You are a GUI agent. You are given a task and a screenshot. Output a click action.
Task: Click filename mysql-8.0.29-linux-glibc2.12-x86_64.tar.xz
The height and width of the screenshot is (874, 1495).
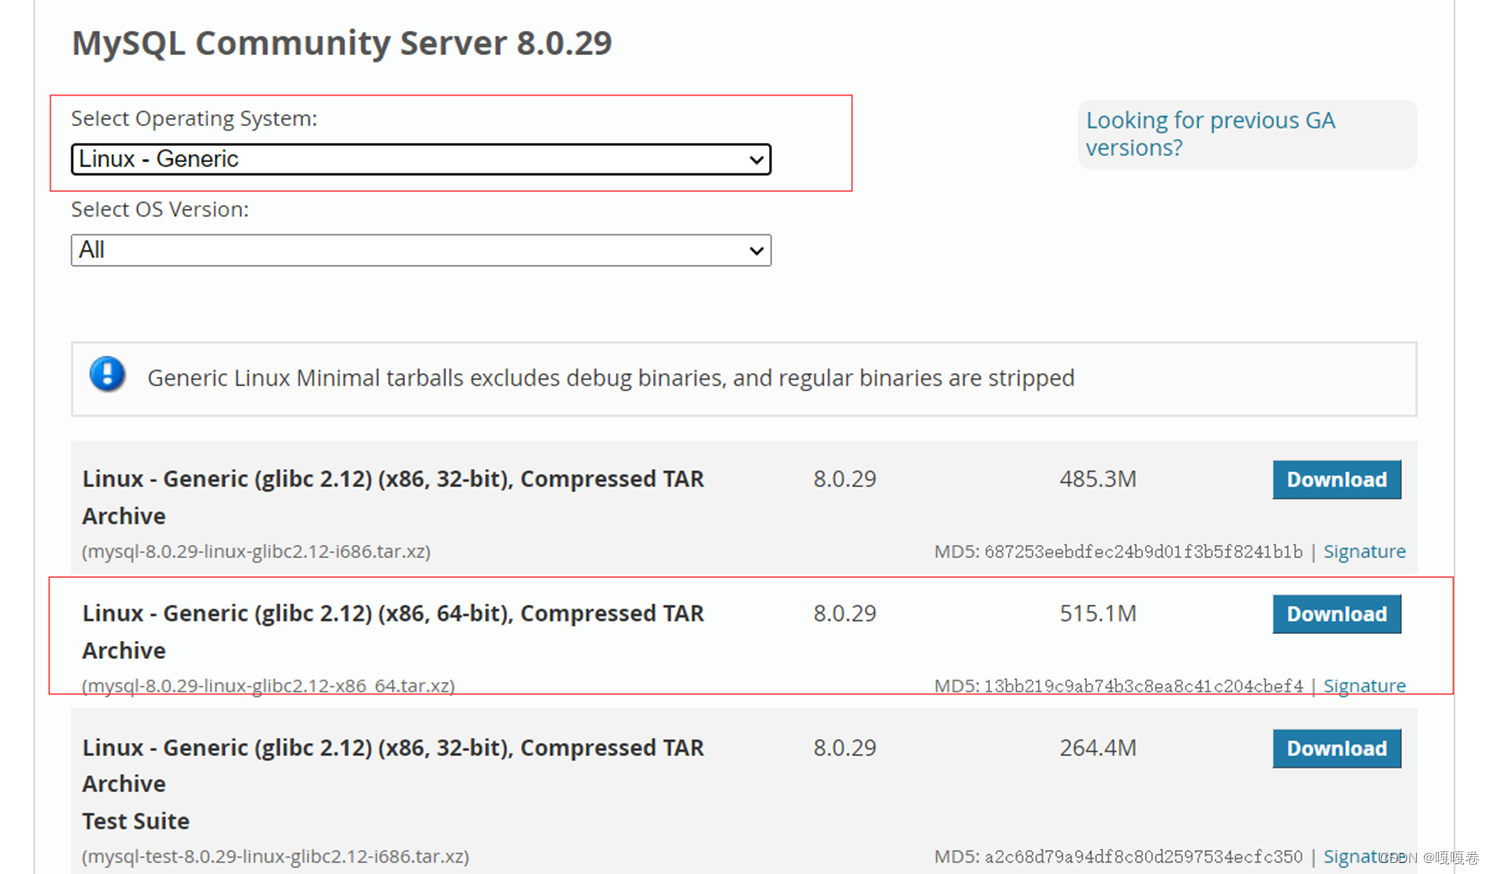tap(268, 685)
